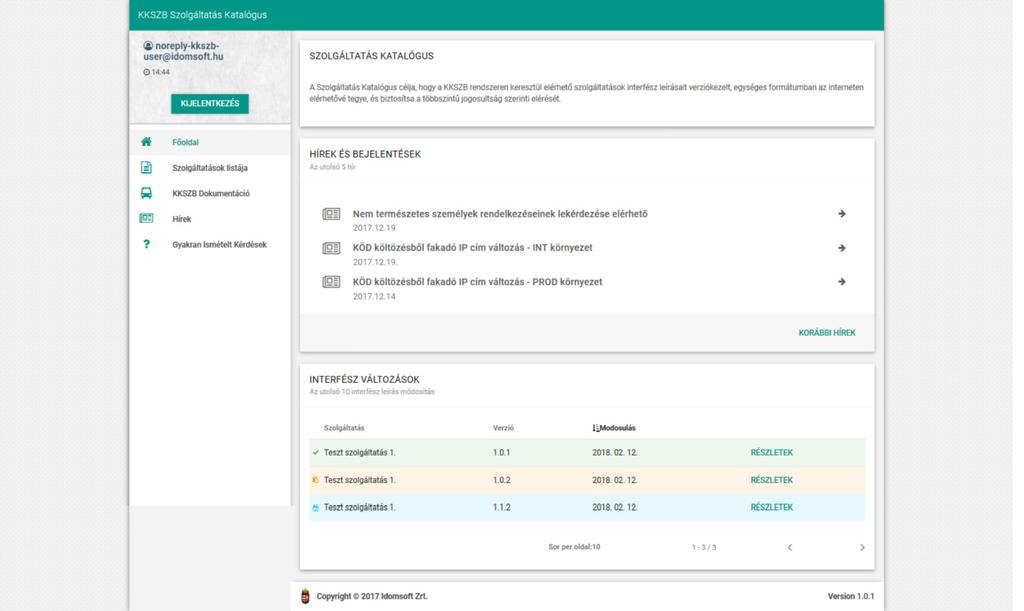Image resolution: width=1024 pixels, height=611 pixels.
Task: Click the home icon beside Főoldal
Action: click(146, 142)
